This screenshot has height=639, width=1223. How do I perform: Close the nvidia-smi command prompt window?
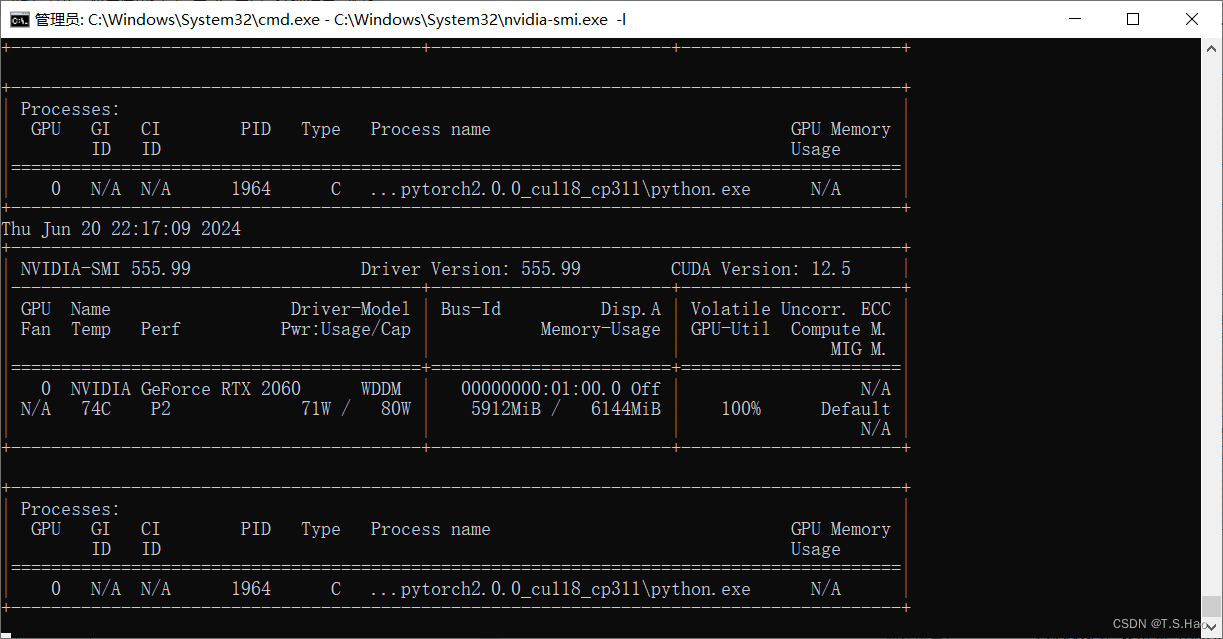1192,19
